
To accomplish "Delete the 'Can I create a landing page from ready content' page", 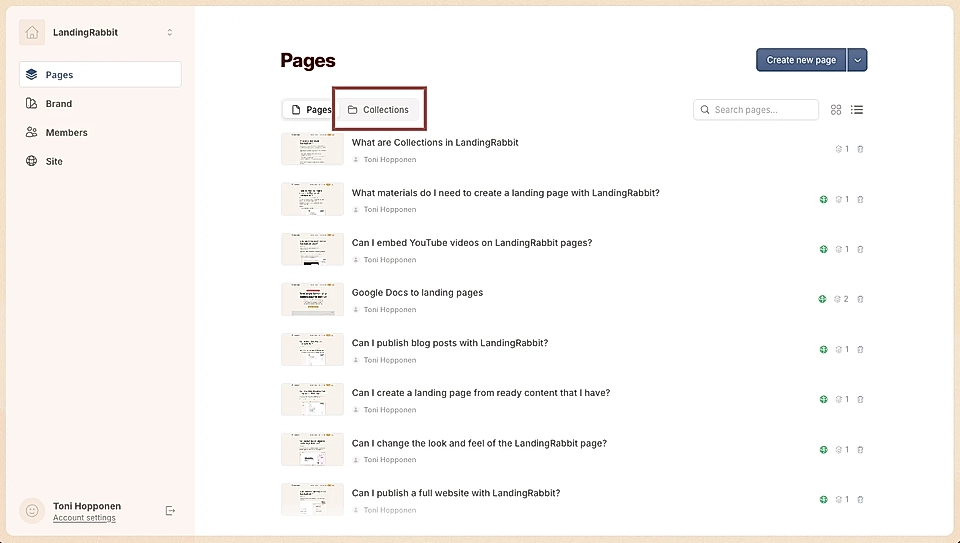I will click(x=860, y=399).
